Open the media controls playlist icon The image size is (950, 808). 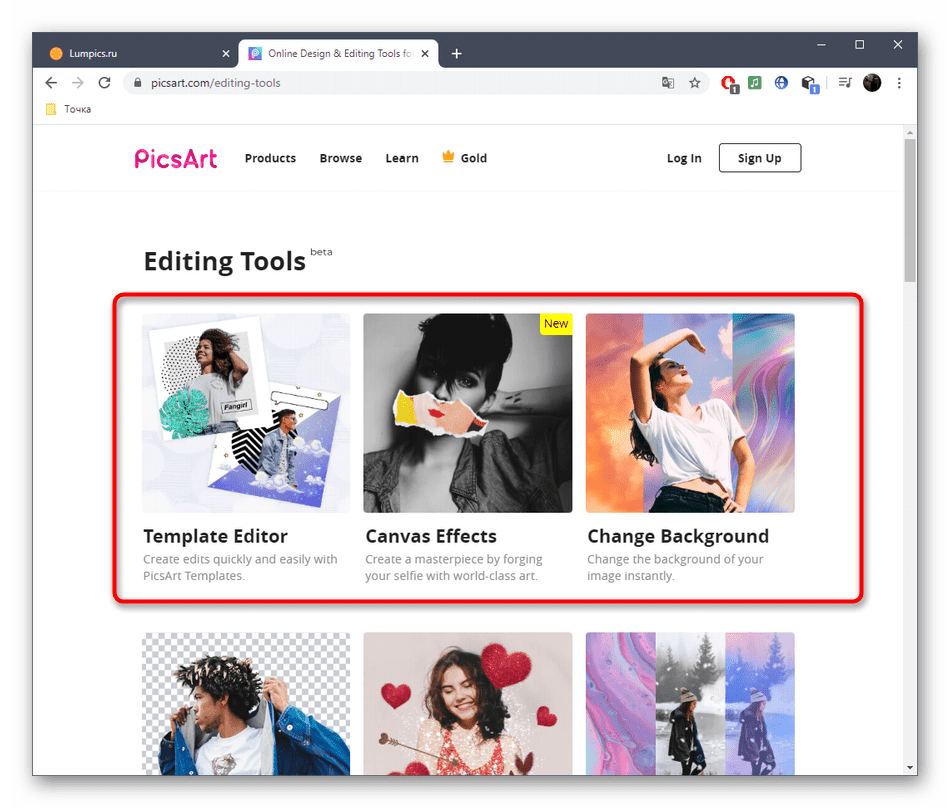845,83
